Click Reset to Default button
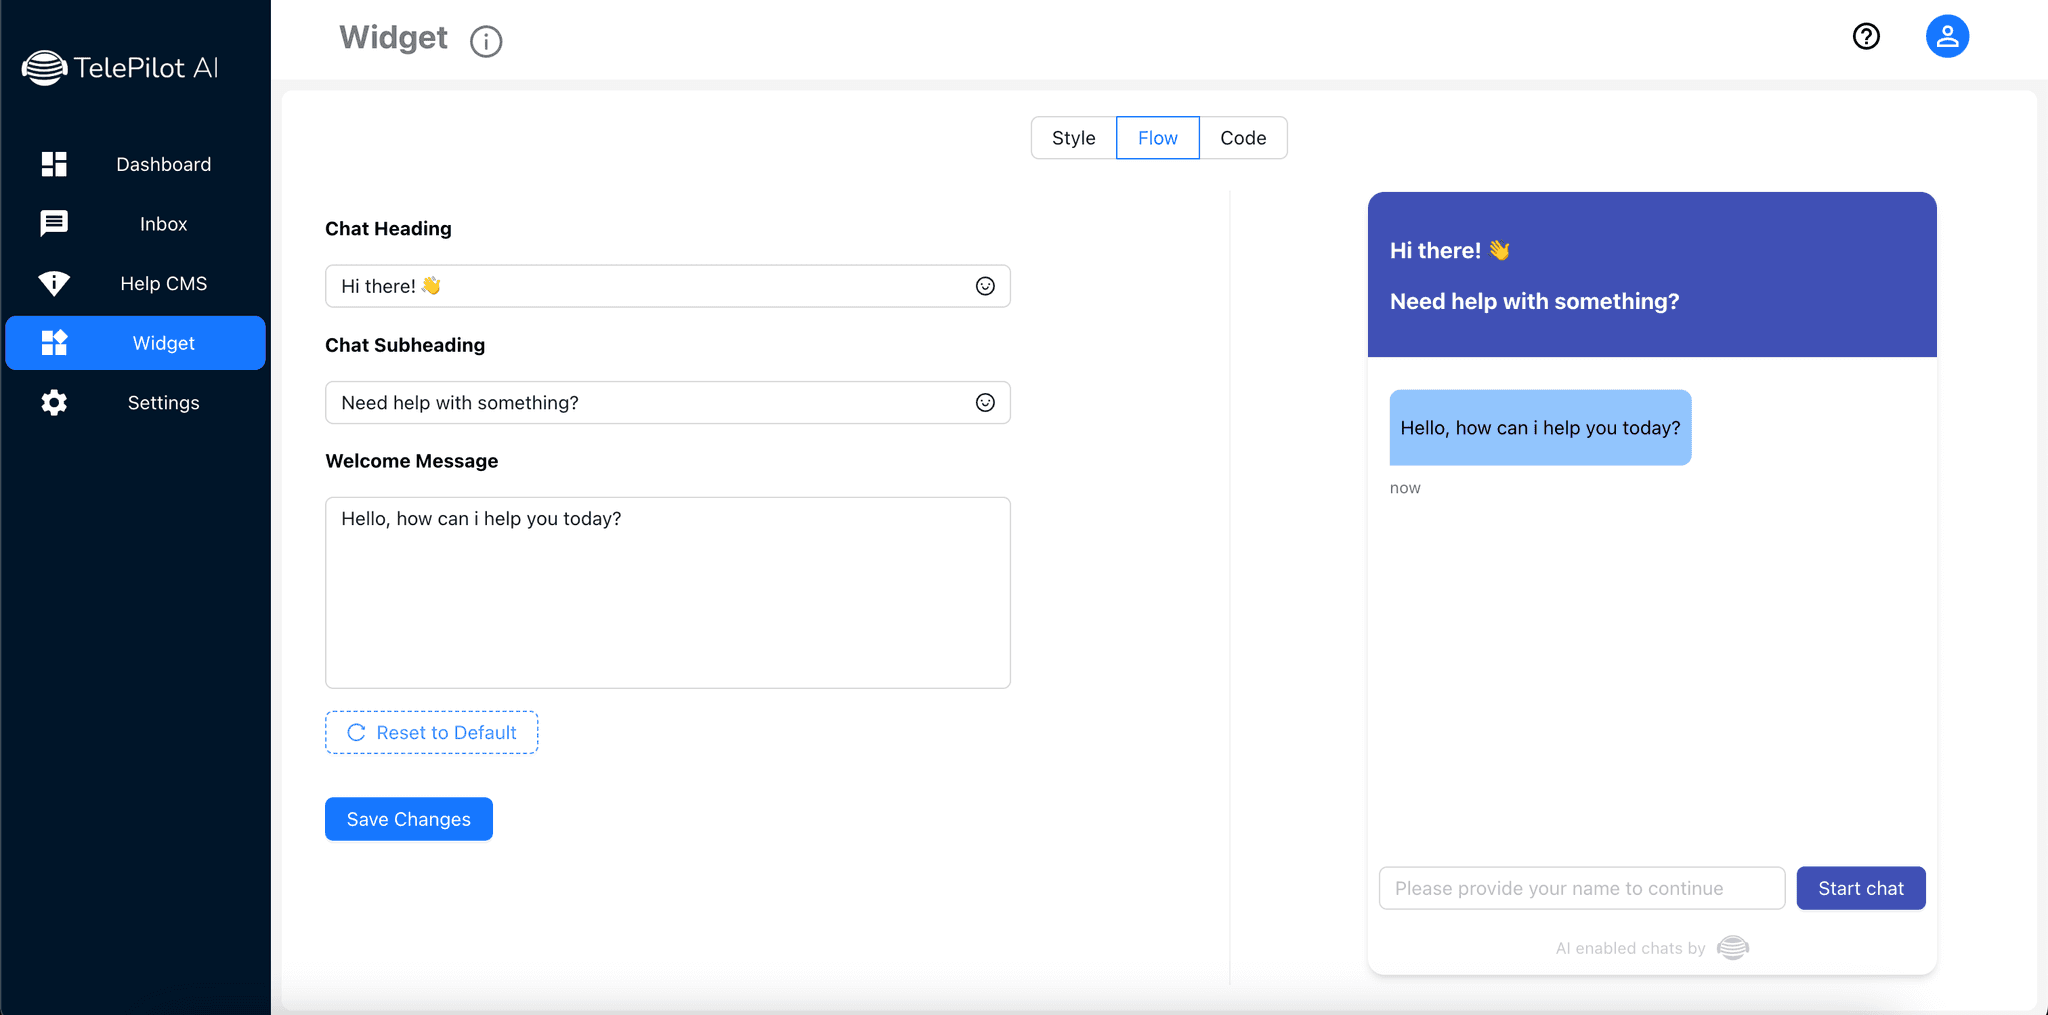Viewport: 2048px width, 1015px height. point(431,733)
